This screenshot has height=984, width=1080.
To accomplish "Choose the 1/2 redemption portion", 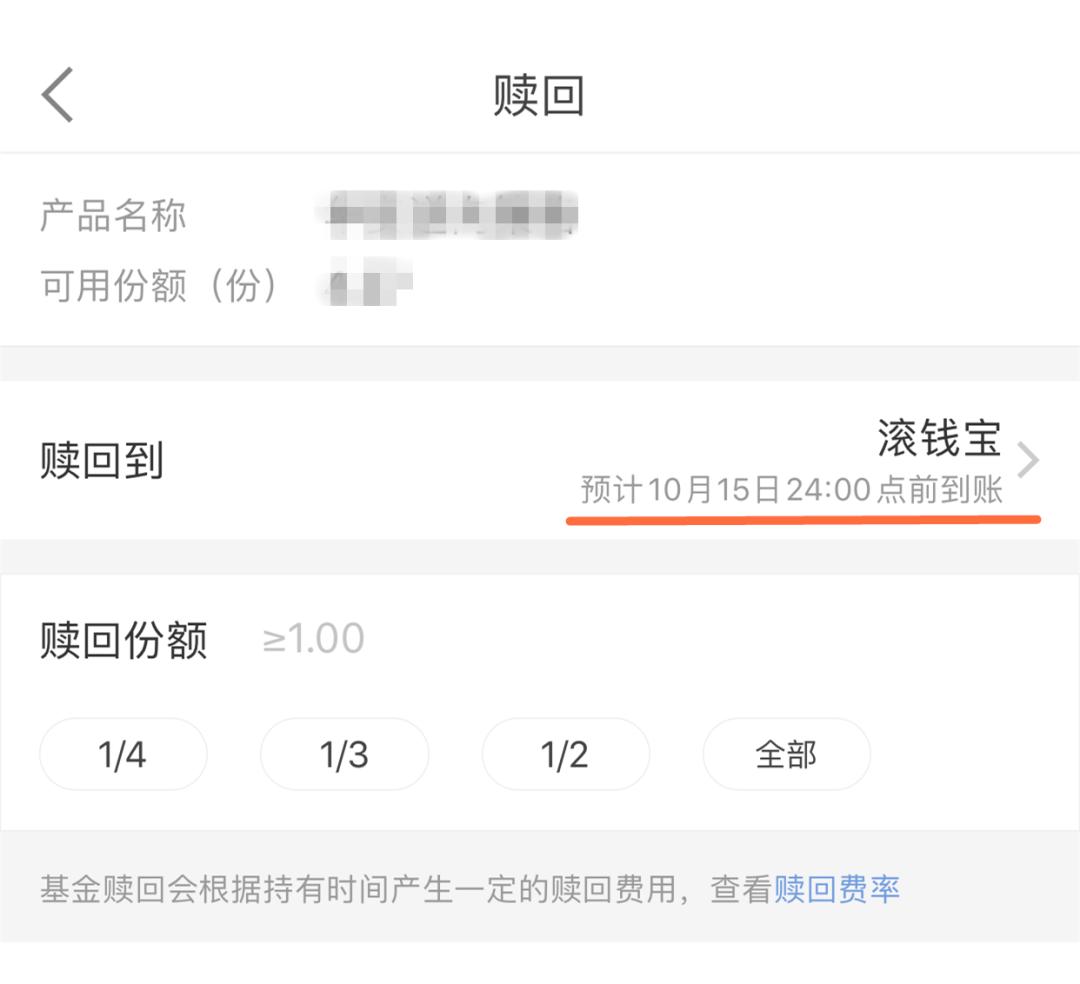I will 565,755.
